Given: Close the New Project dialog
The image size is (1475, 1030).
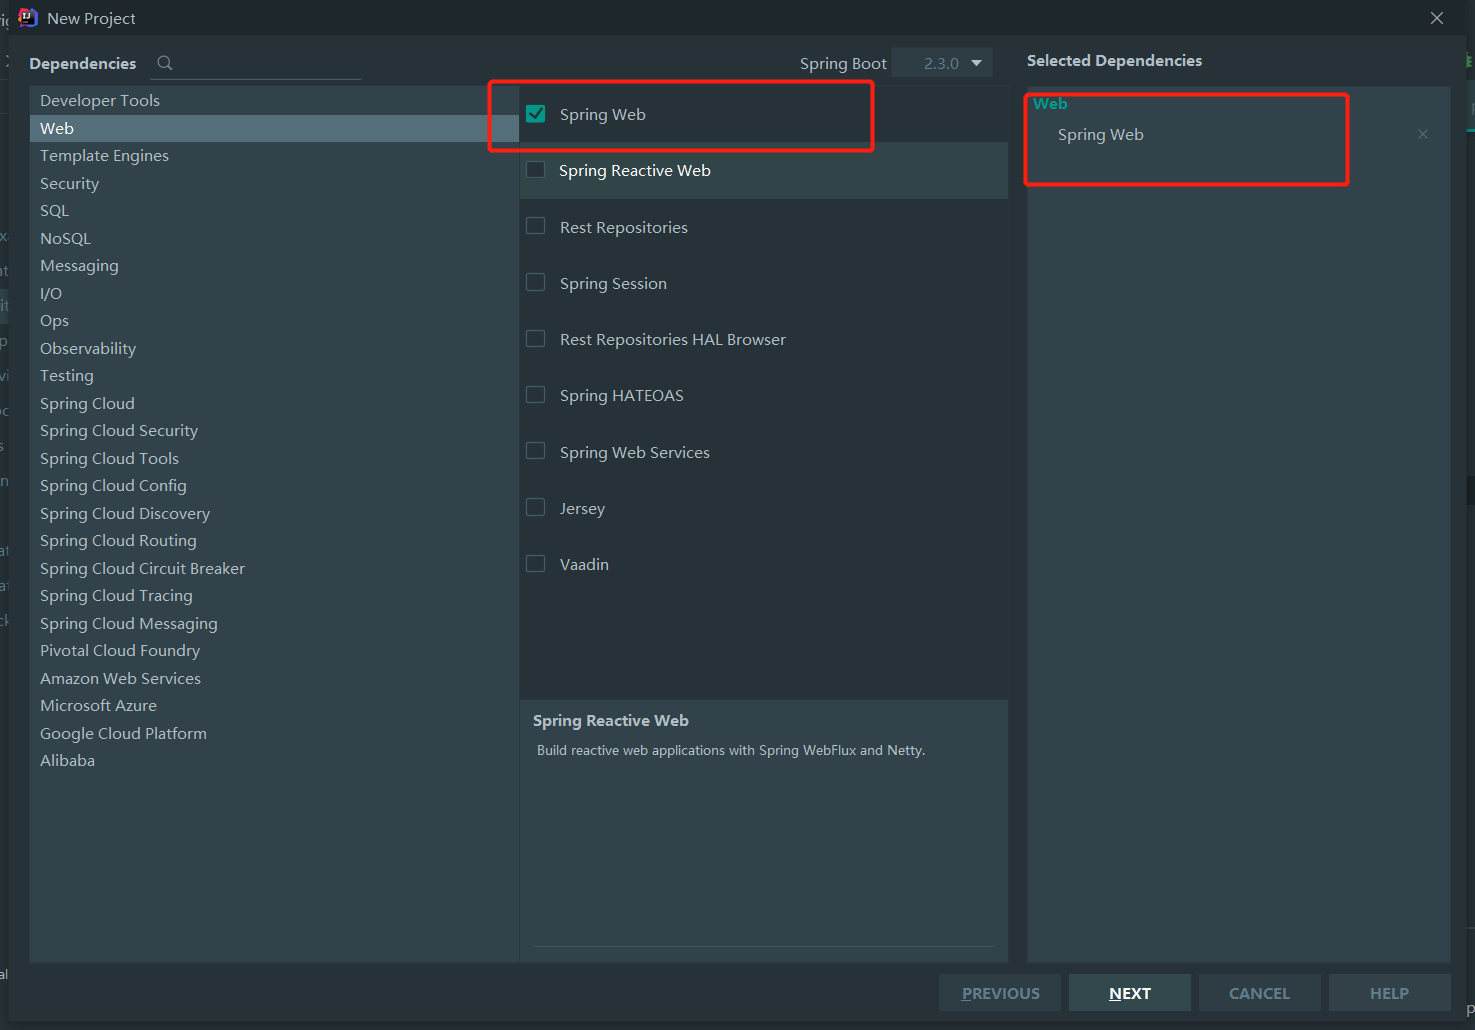Looking at the screenshot, I should tap(1437, 18).
